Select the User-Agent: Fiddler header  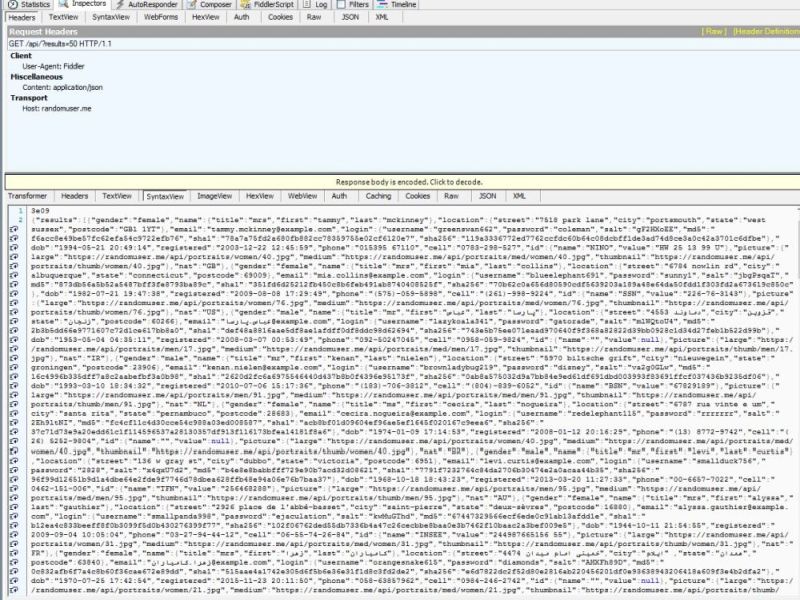54,66
